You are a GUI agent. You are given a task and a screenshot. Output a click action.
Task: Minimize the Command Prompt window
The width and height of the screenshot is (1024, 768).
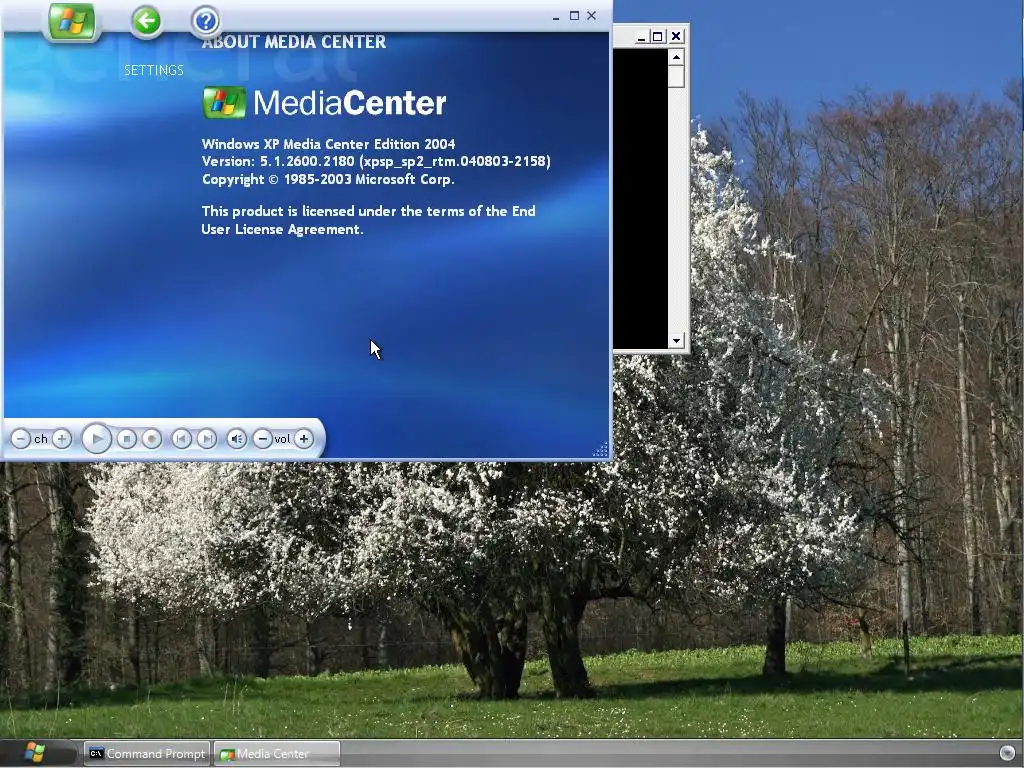[x=641, y=37]
